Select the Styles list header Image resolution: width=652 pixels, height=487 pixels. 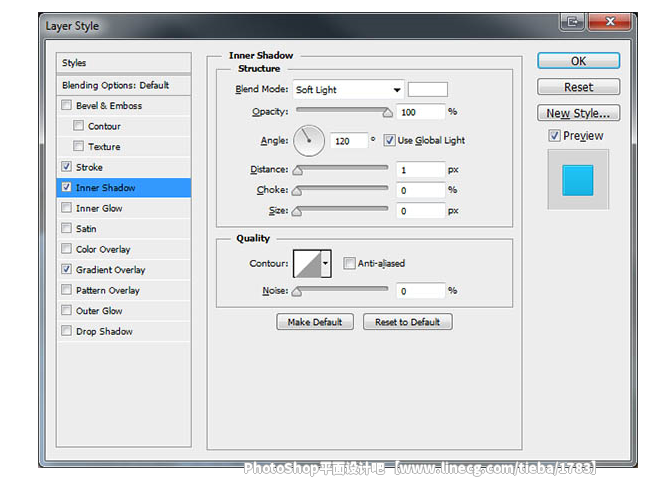click(x=124, y=63)
